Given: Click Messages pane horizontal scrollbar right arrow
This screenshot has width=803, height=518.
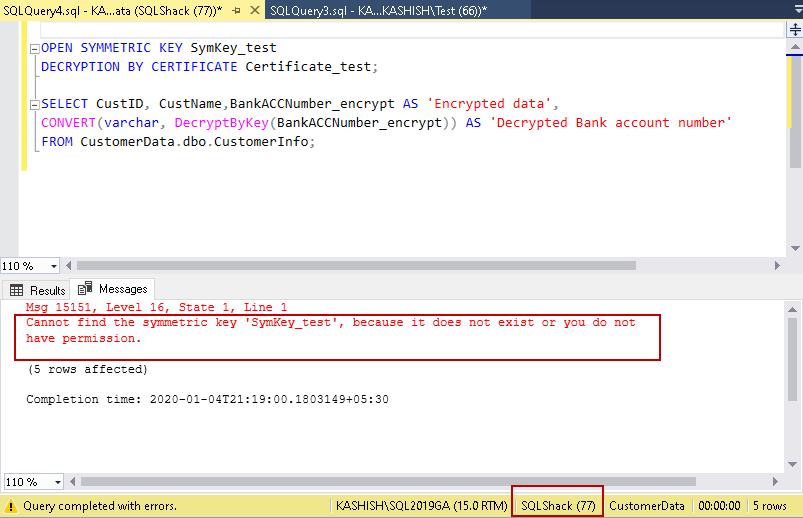Looking at the screenshot, I should pyautogui.click(x=775, y=482).
